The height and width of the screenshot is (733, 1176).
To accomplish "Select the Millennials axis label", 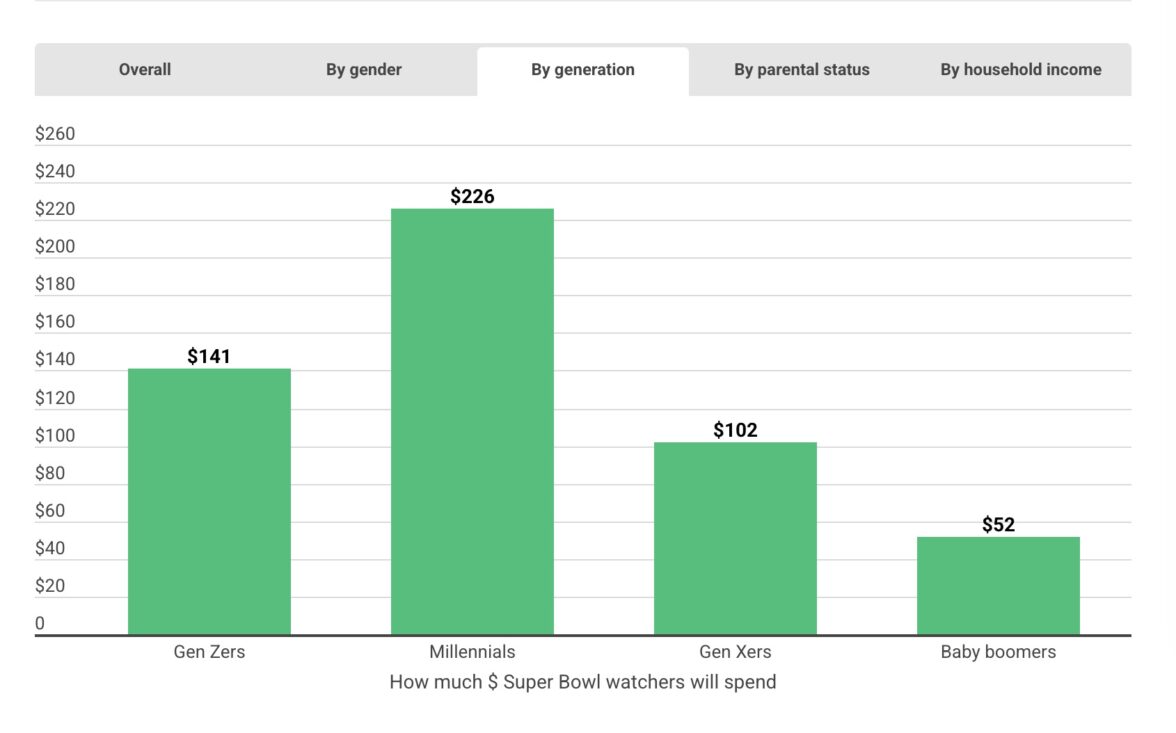I will 472,652.
